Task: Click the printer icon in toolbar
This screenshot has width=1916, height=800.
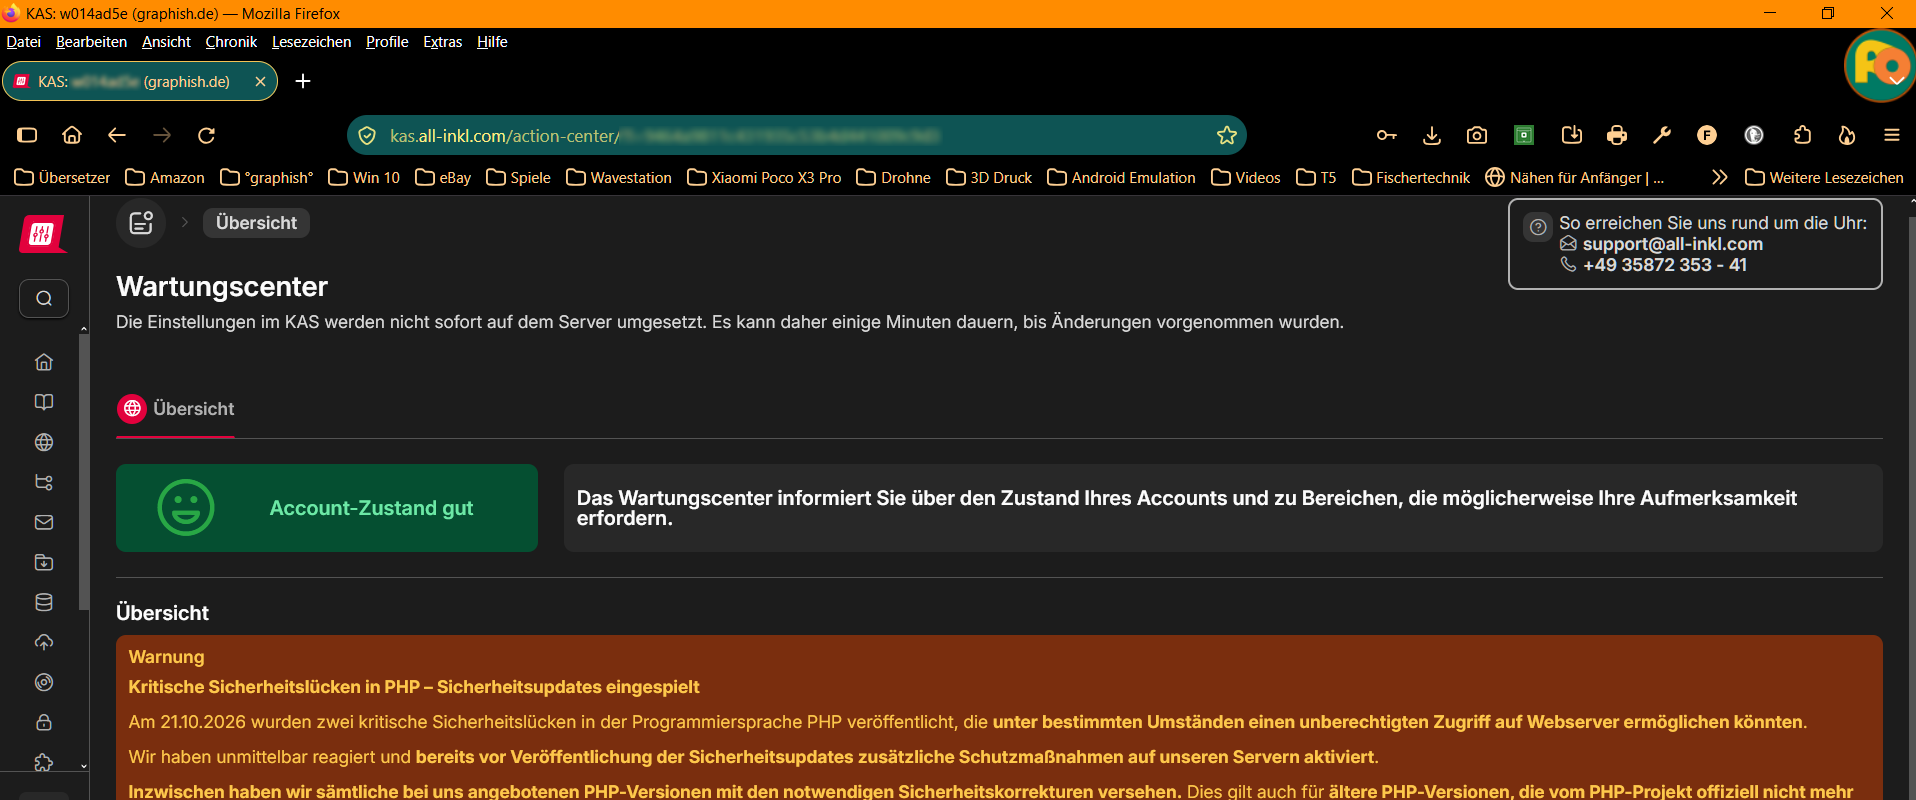Action: [1617, 135]
